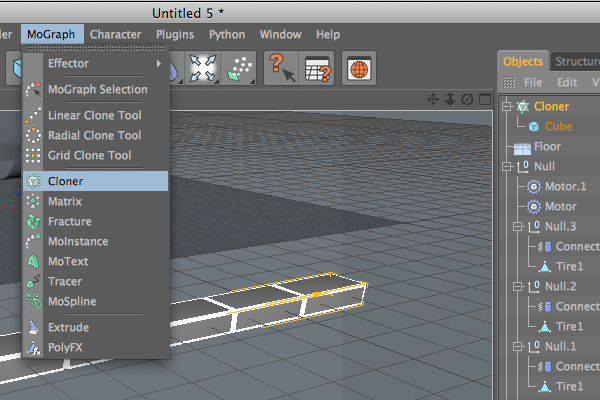This screenshot has width=600, height=400.
Task: Click the MoGraph Selection icon
Action: tap(33, 89)
